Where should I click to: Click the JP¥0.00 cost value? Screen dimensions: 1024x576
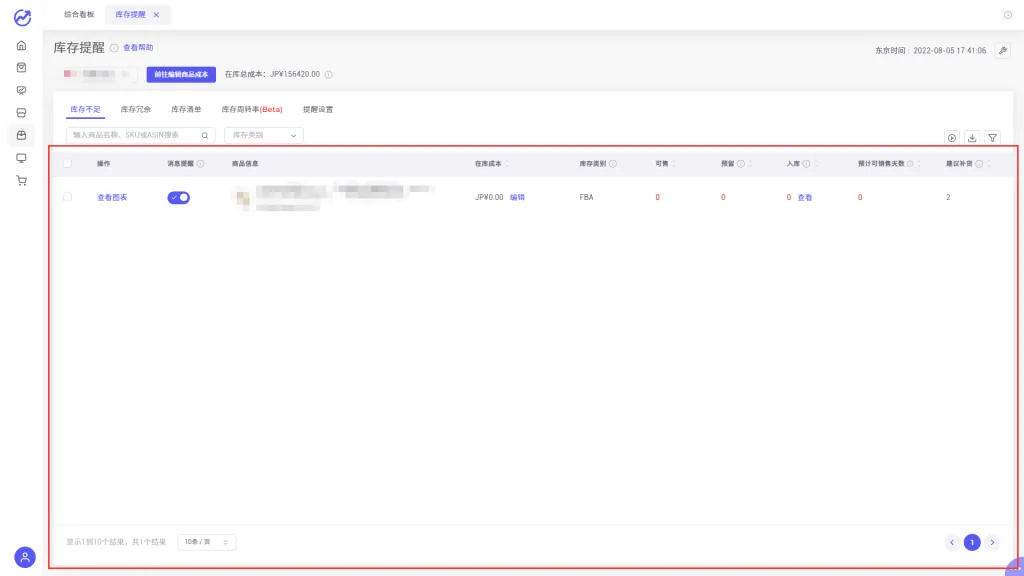tap(489, 197)
